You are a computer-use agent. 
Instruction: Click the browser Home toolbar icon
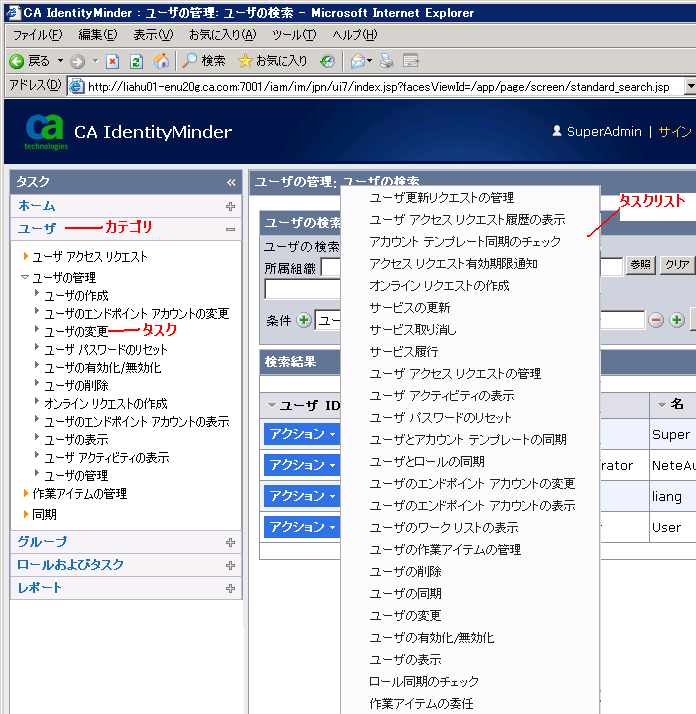coord(161,61)
